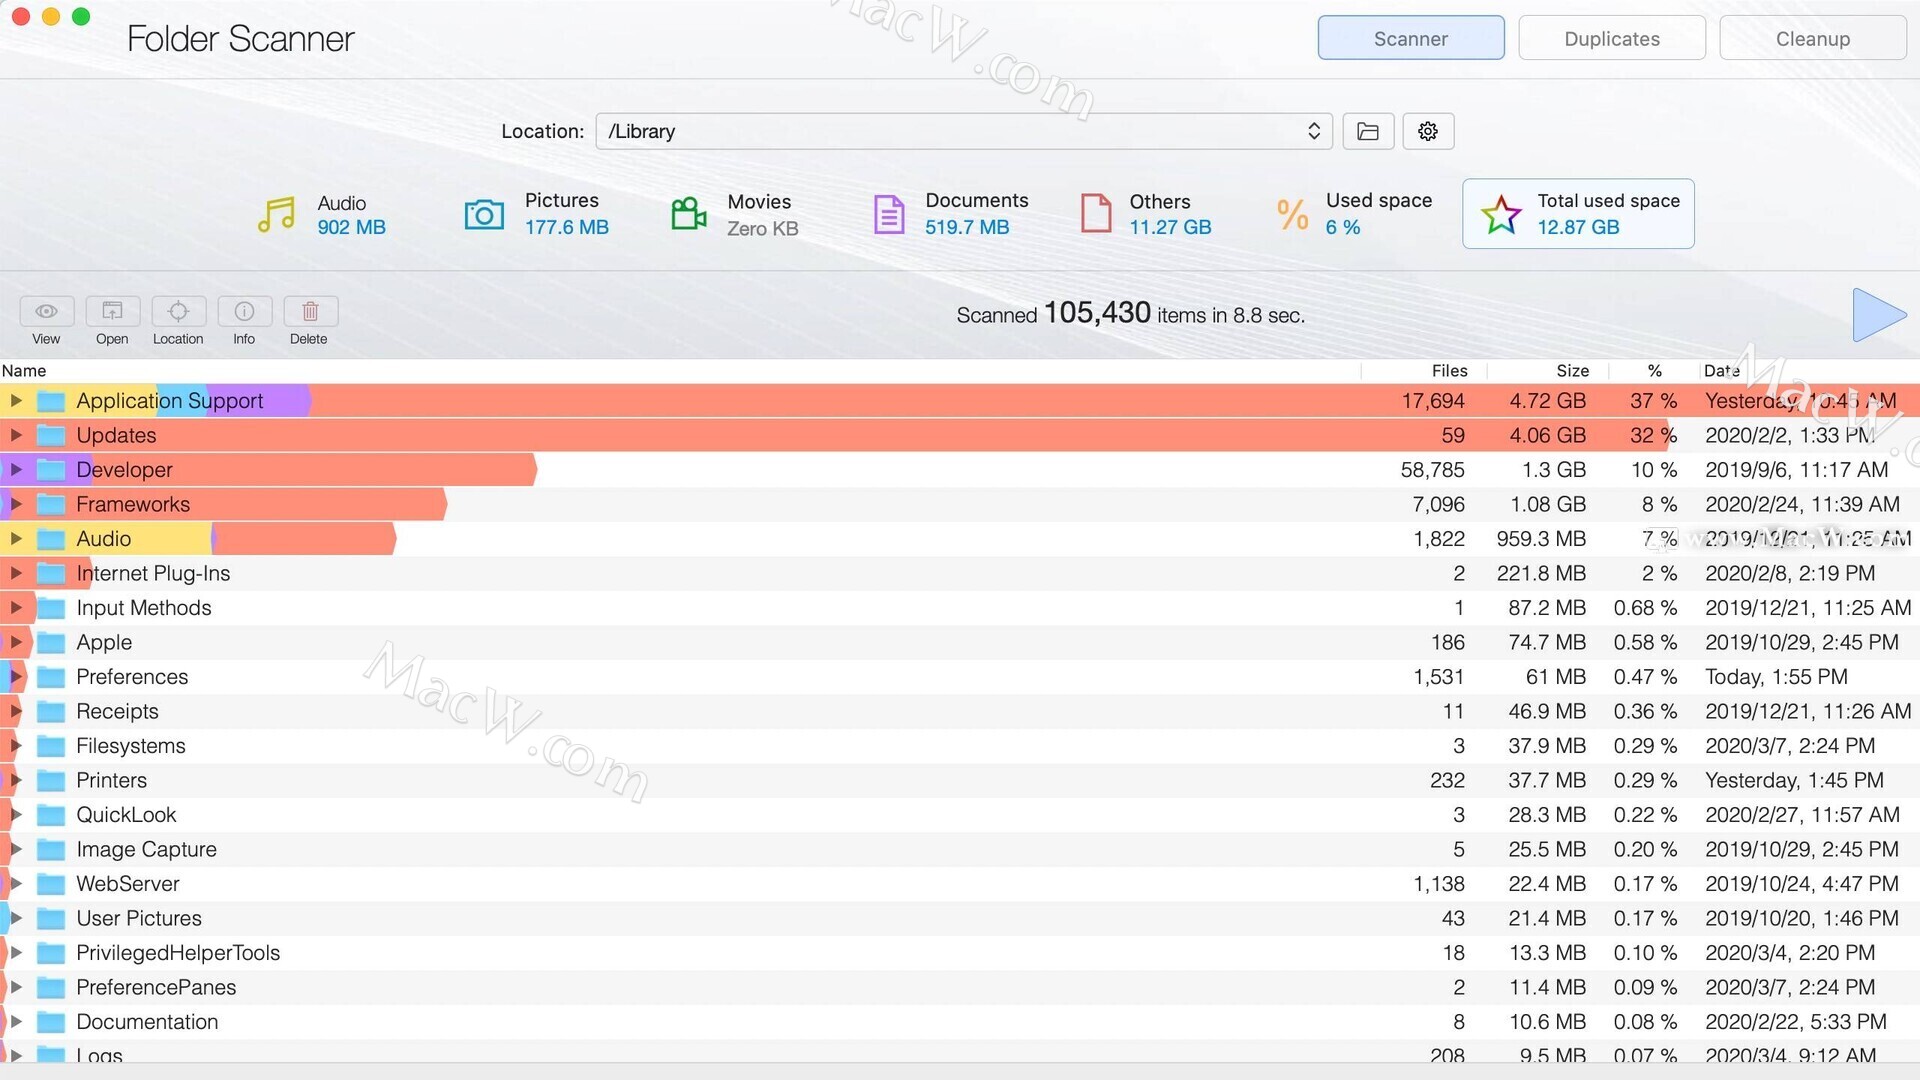Sort by the % column header
The height and width of the screenshot is (1080, 1920).
[1655, 371]
